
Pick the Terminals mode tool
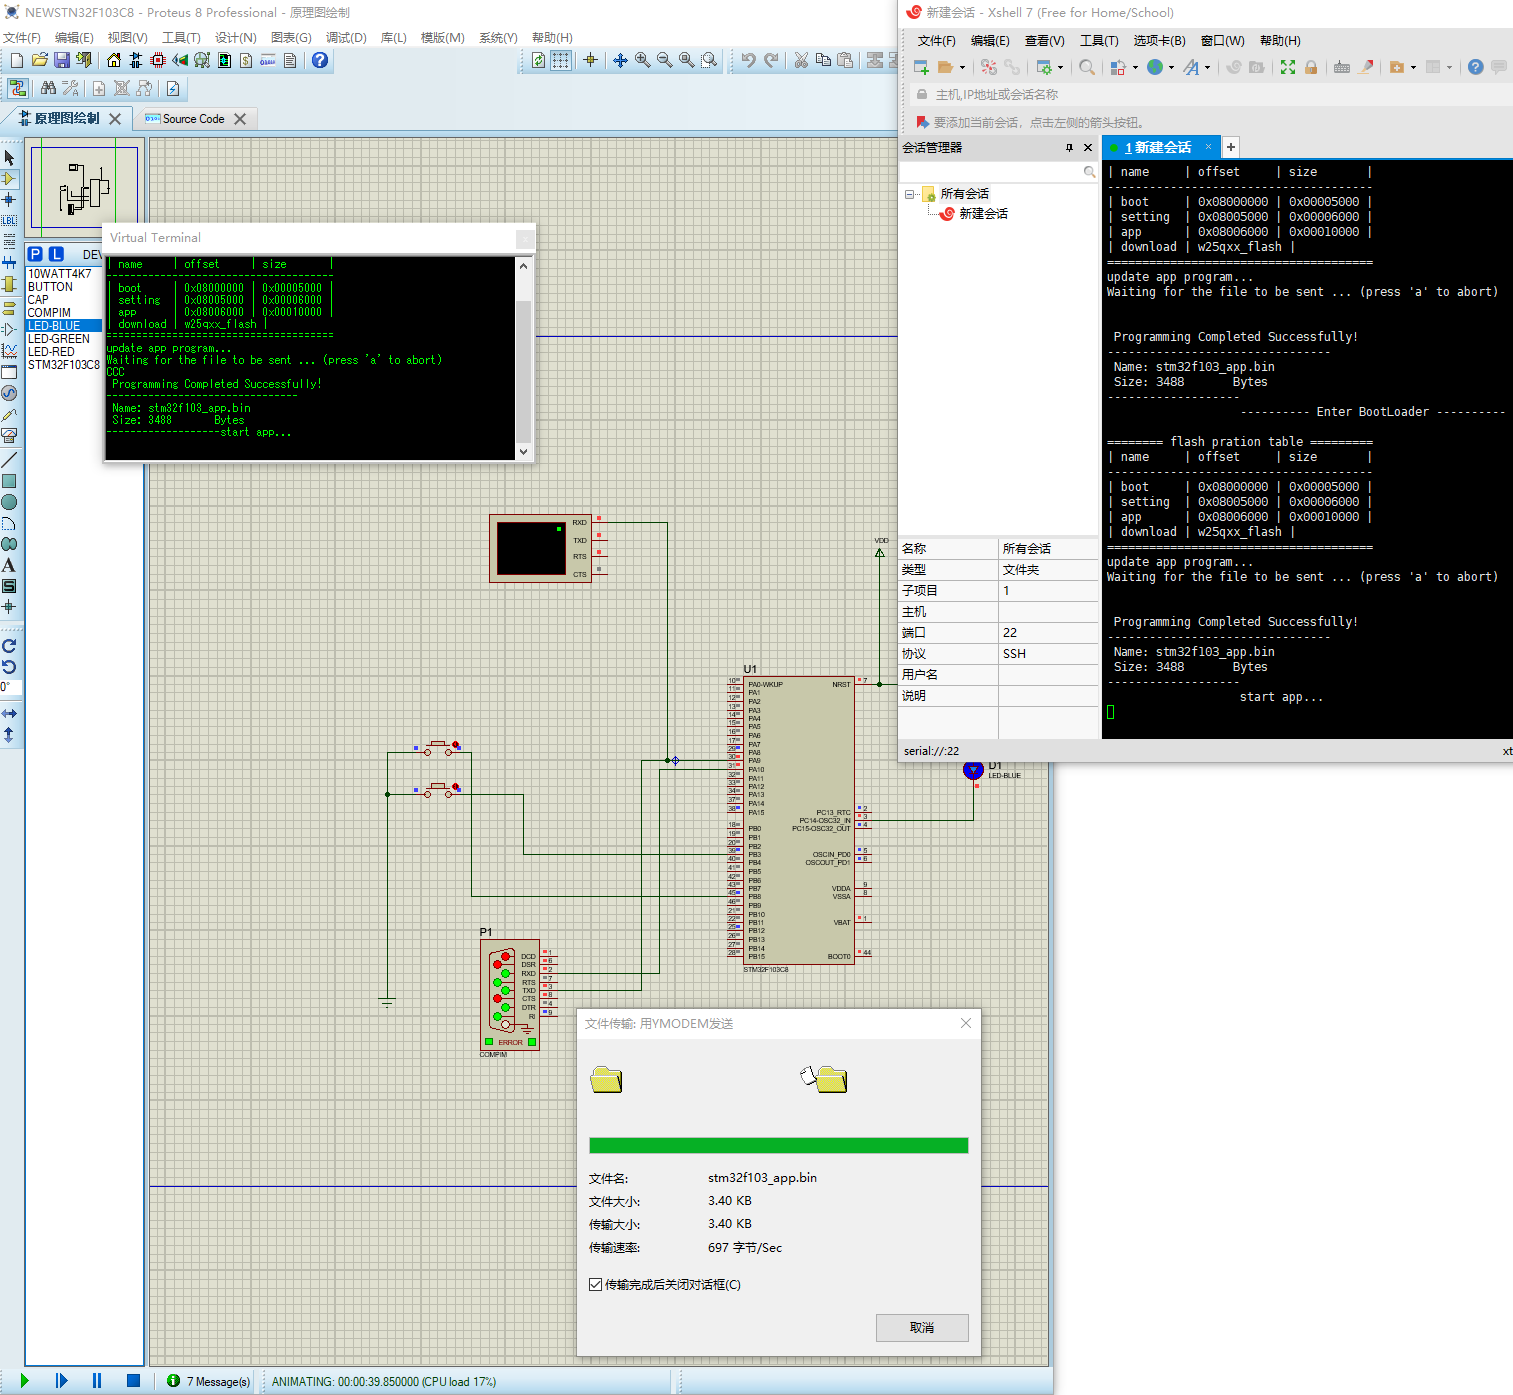point(9,307)
